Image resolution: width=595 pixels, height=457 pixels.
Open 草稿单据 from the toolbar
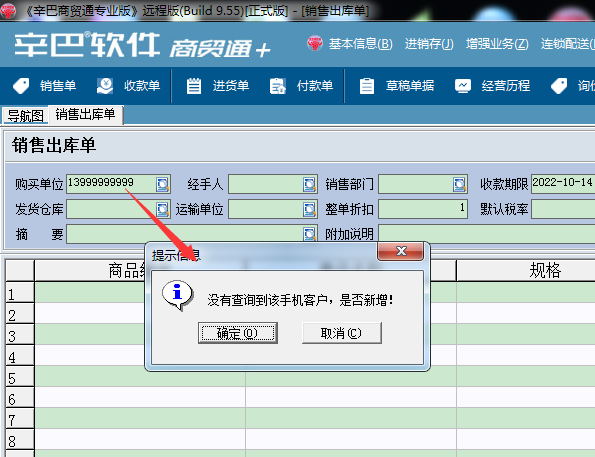pos(410,86)
